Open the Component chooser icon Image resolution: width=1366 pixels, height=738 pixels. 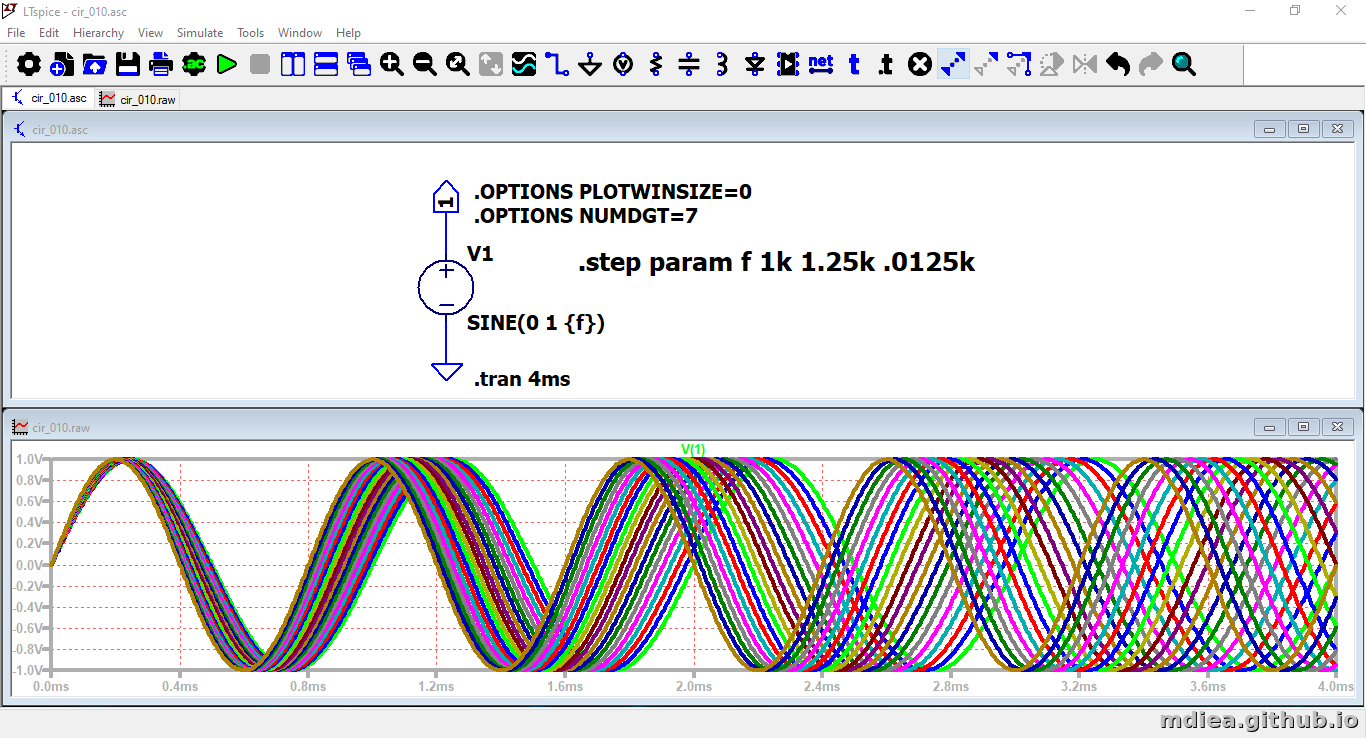[x=788, y=65]
